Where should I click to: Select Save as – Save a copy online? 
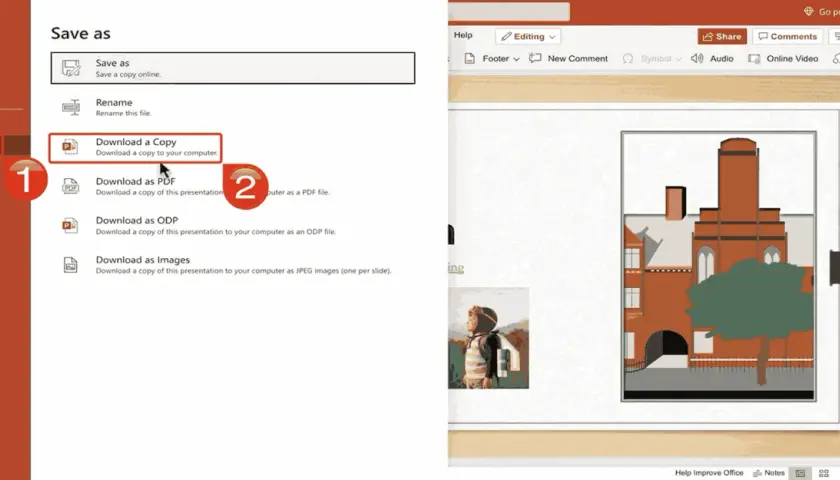click(x=233, y=68)
